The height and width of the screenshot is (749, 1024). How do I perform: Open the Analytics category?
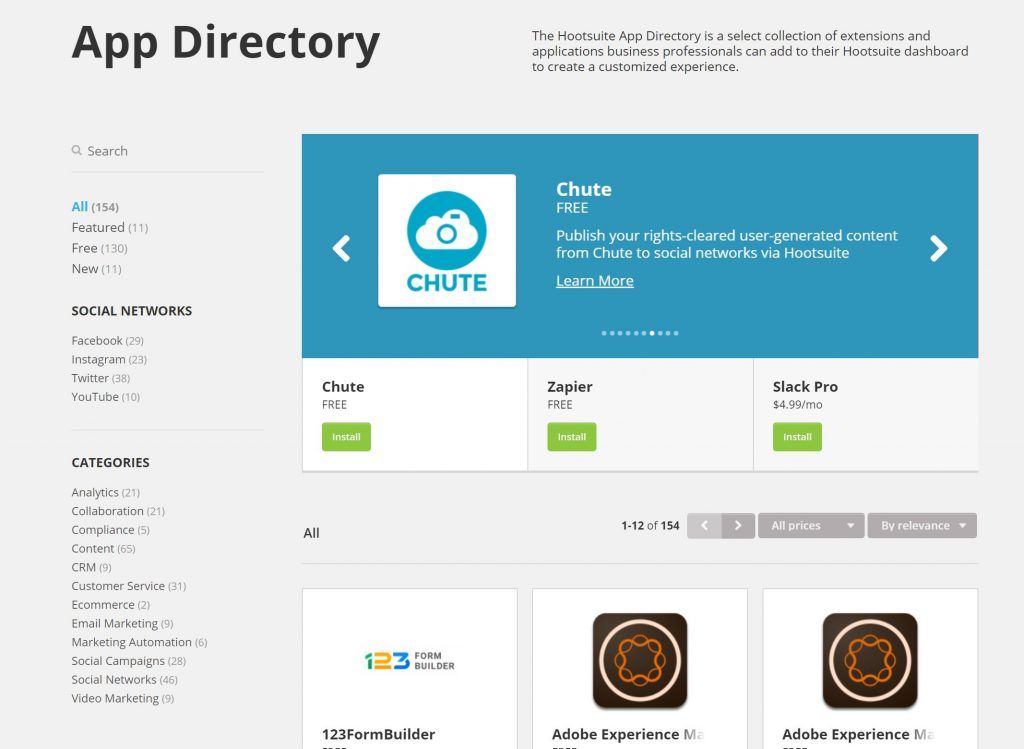(x=105, y=492)
